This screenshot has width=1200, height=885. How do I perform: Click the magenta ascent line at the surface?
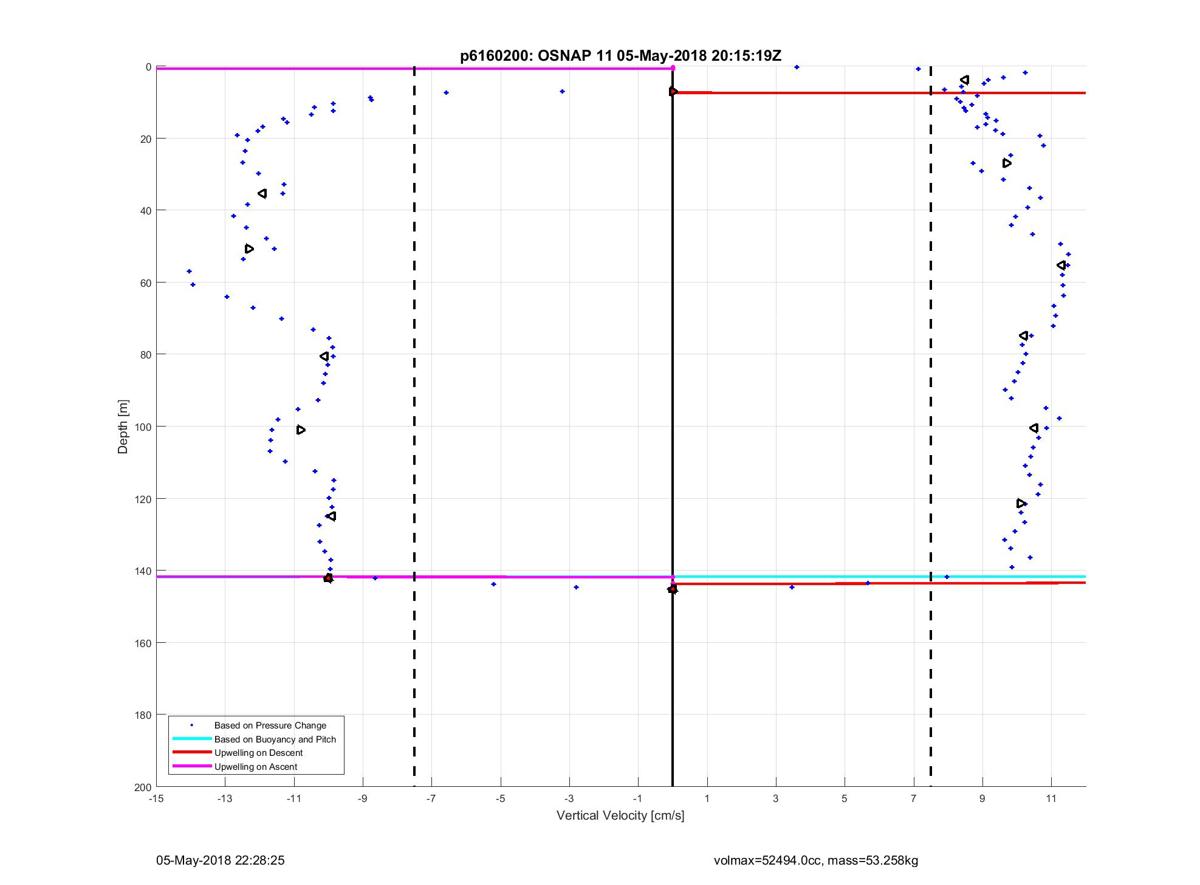tap(415, 68)
